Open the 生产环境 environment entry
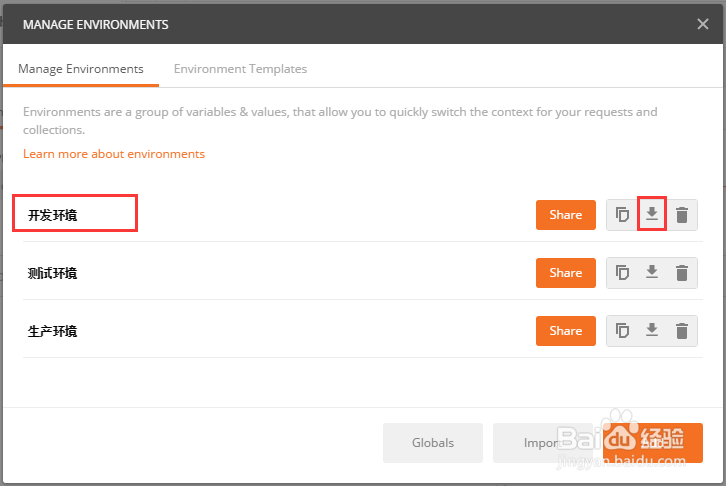The width and height of the screenshot is (726, 486). click(x=53, y=331)
